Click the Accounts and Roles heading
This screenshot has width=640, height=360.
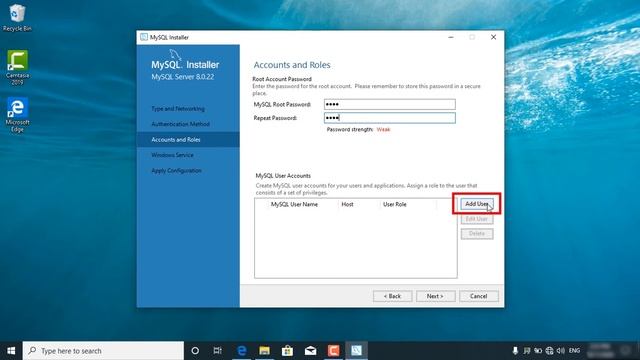292,65
